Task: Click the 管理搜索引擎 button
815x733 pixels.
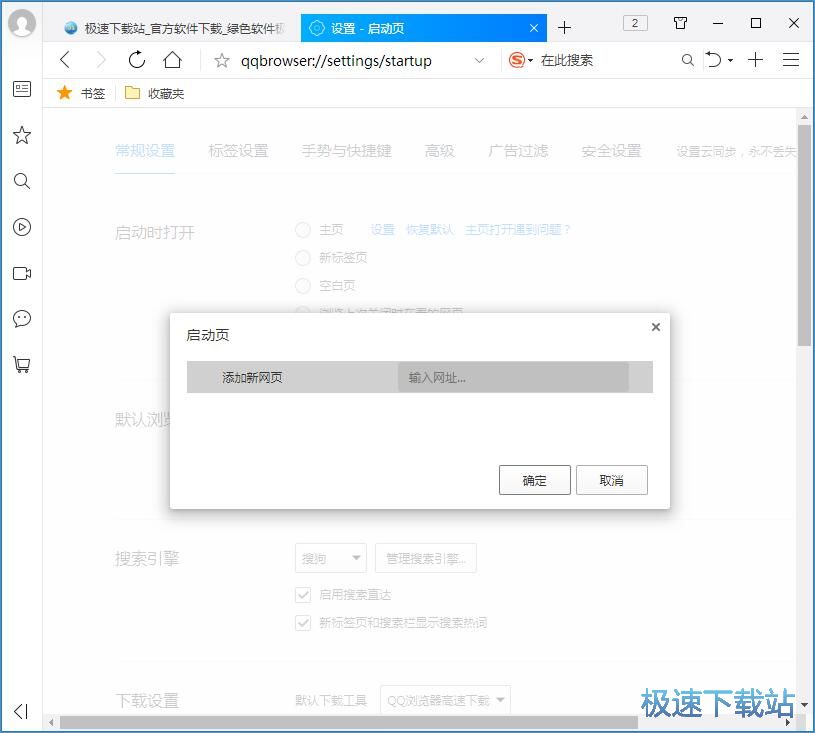Action: point(426,558)
